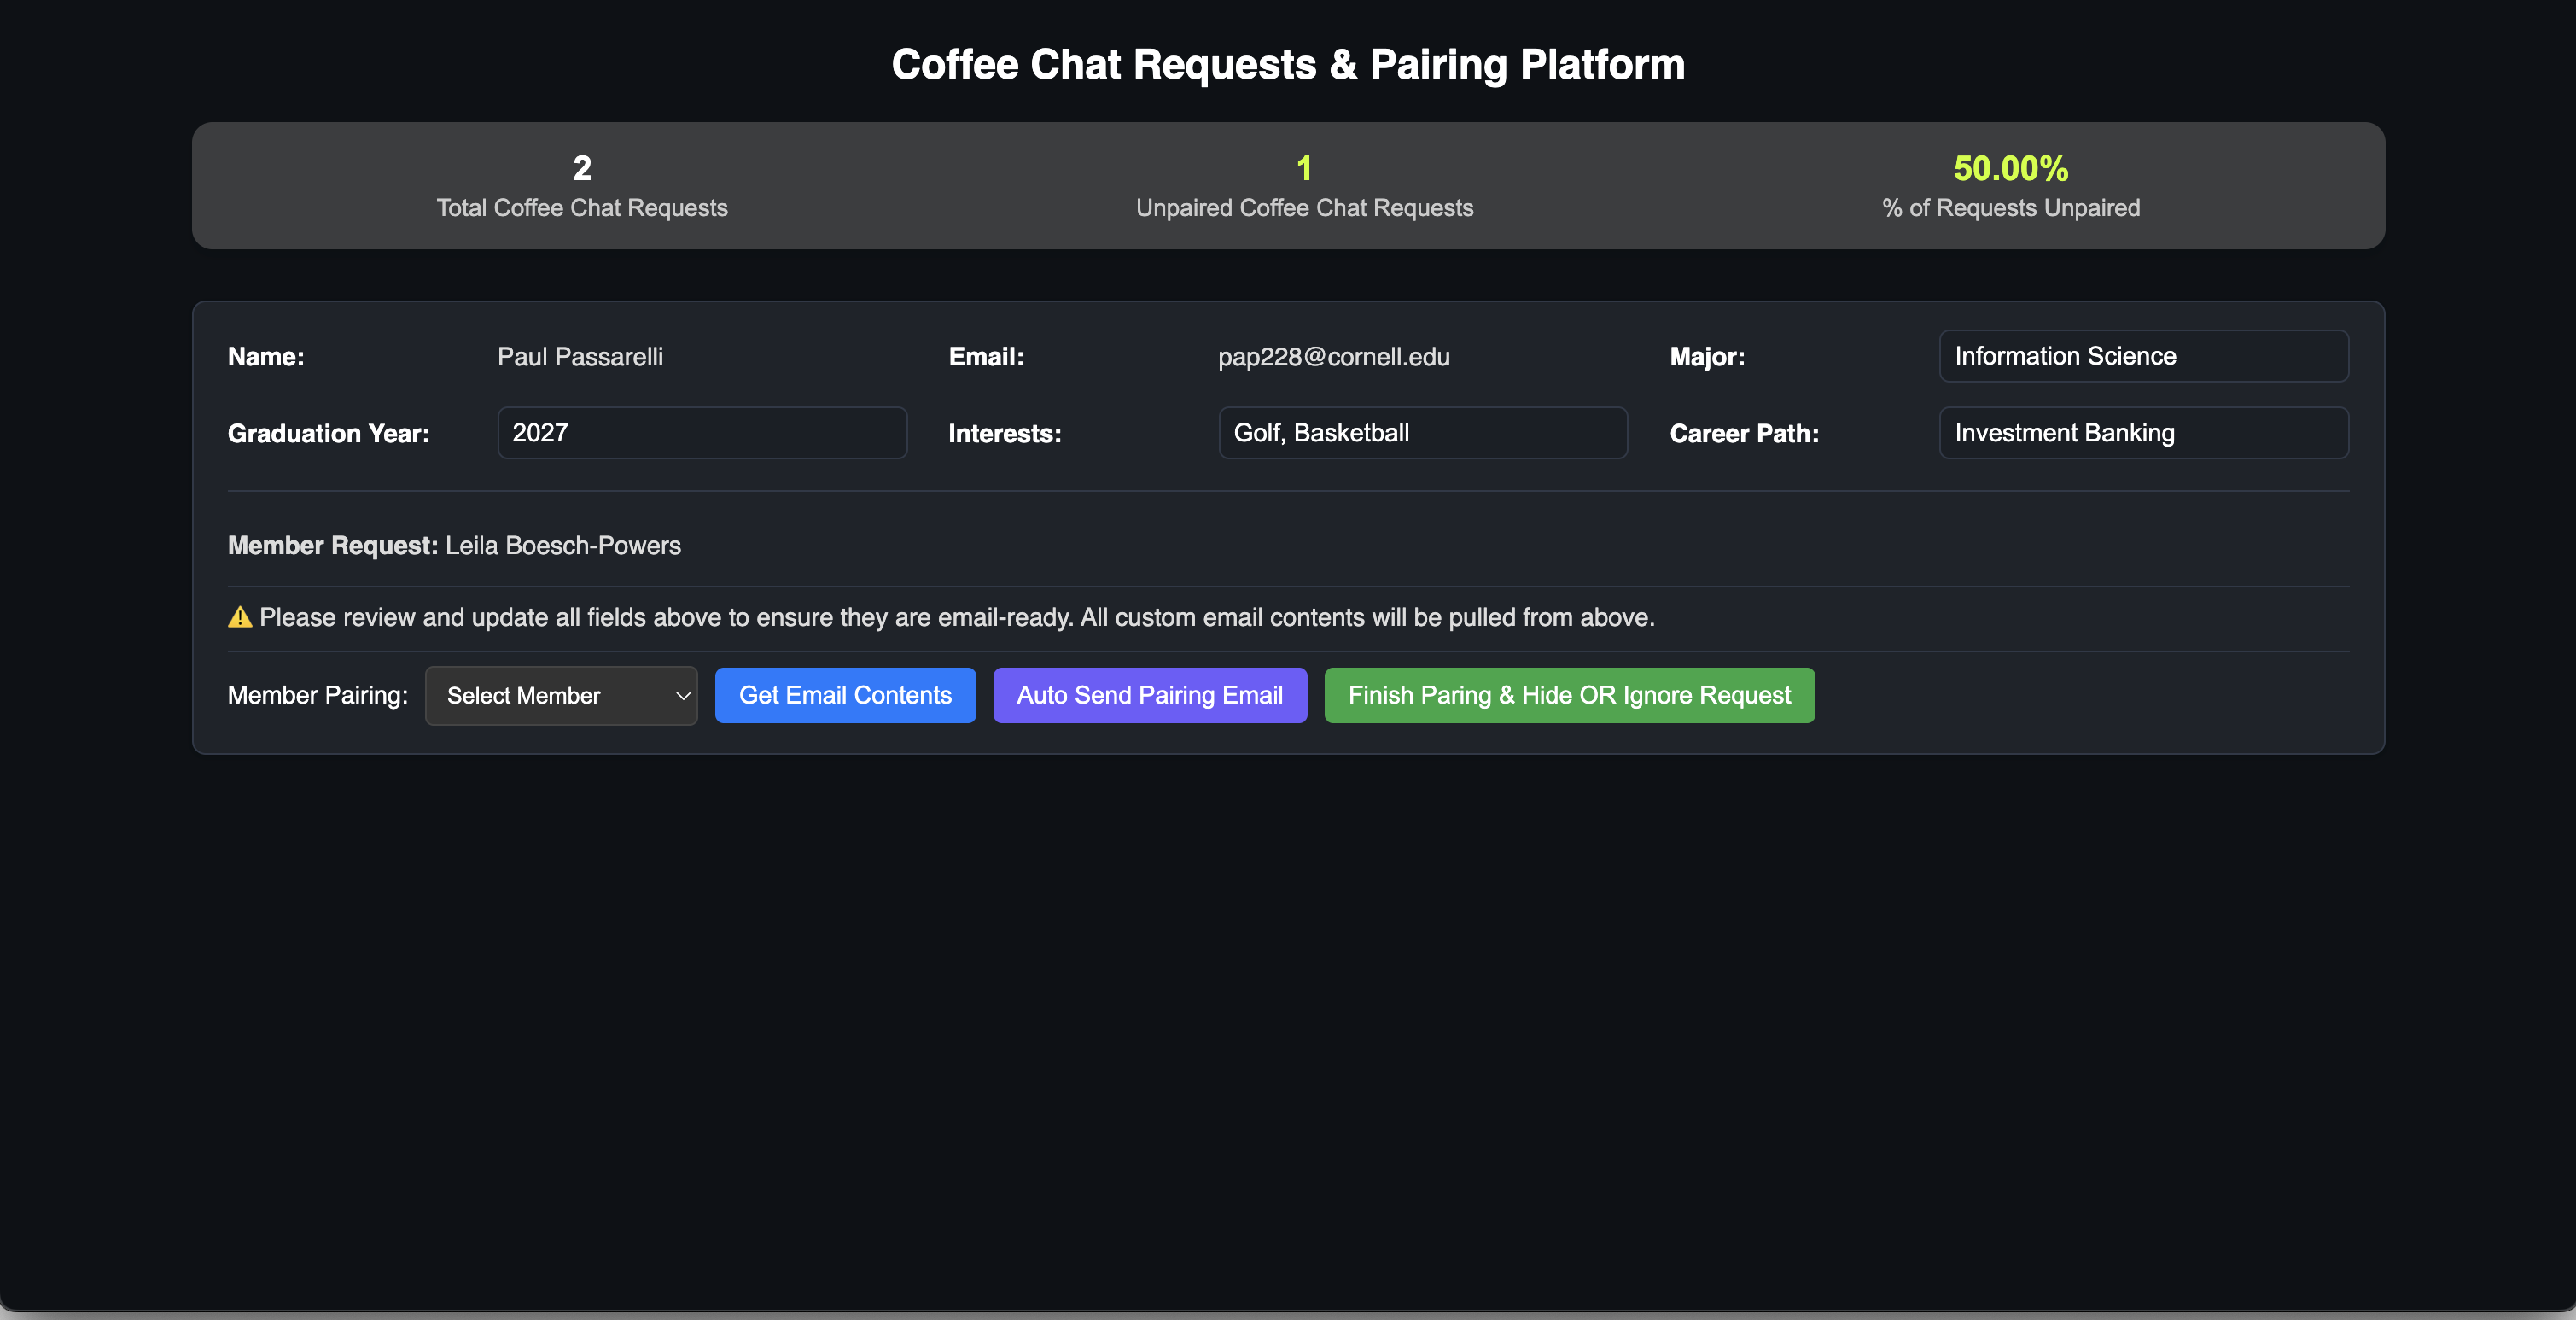Image resolution: width=2576 pixels, height=1320 pixels.
Task: Click the Graduation Year field showing 2027
Action: (702, 433)
